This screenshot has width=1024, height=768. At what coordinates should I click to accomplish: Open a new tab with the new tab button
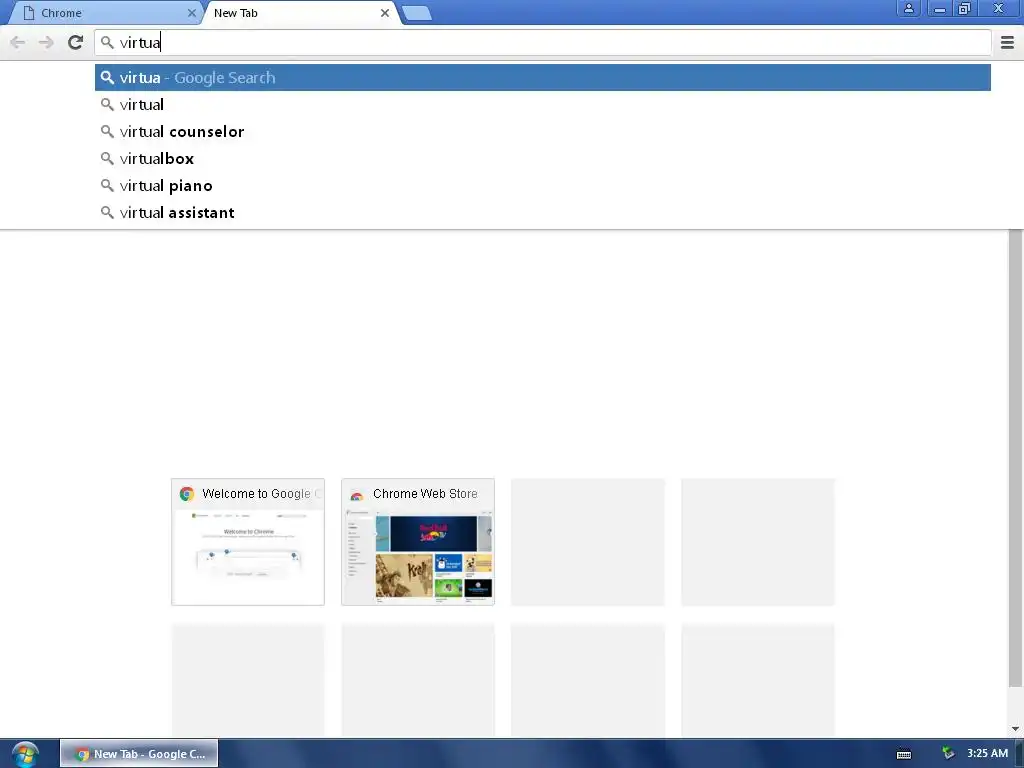coord(416,13)
